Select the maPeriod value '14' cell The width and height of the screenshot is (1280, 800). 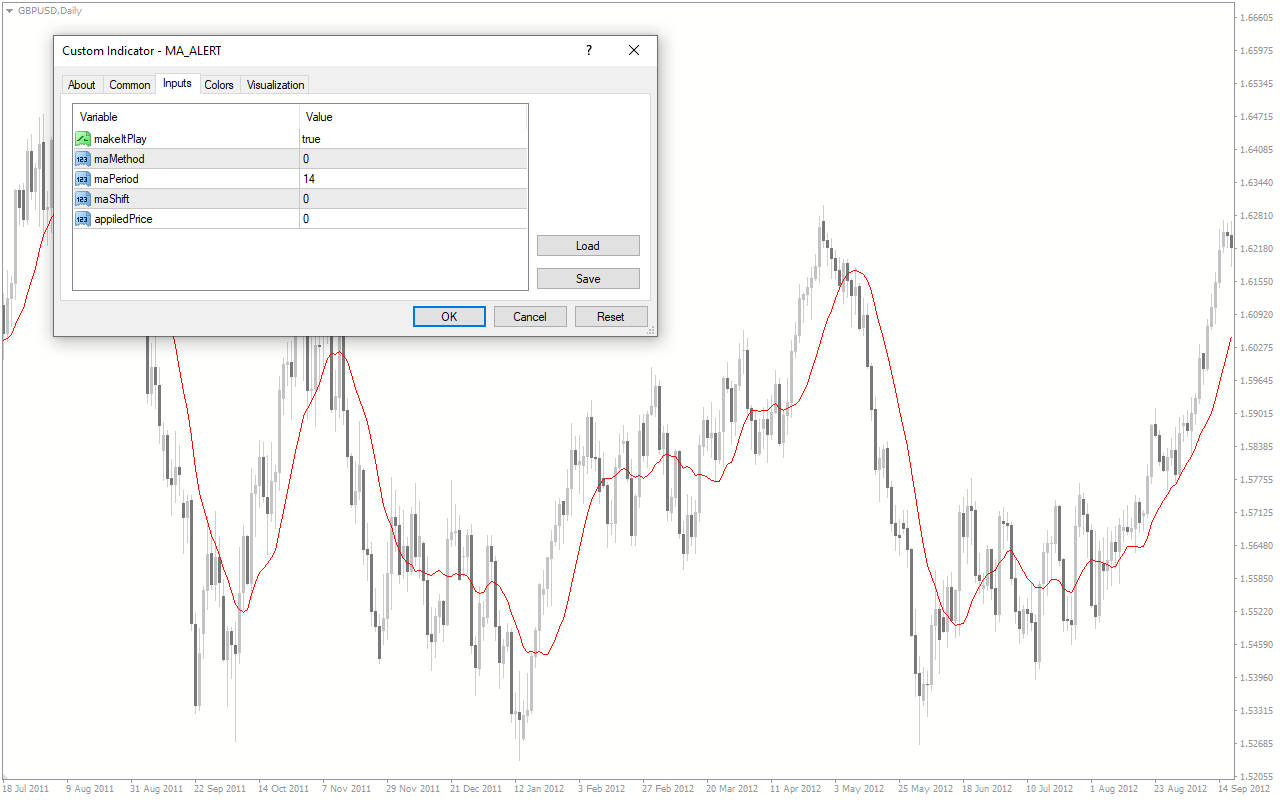click(413, 179)
